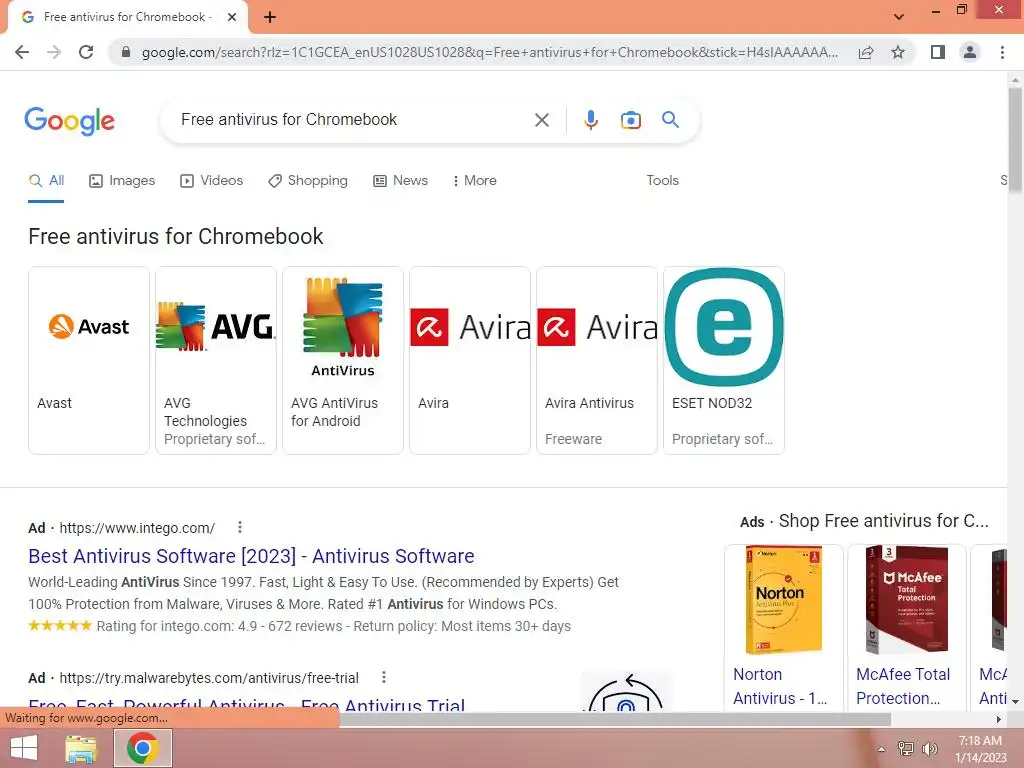Switch to the News tab
This screenshot has width=1024, height=768.
click(x=400, y=181)
